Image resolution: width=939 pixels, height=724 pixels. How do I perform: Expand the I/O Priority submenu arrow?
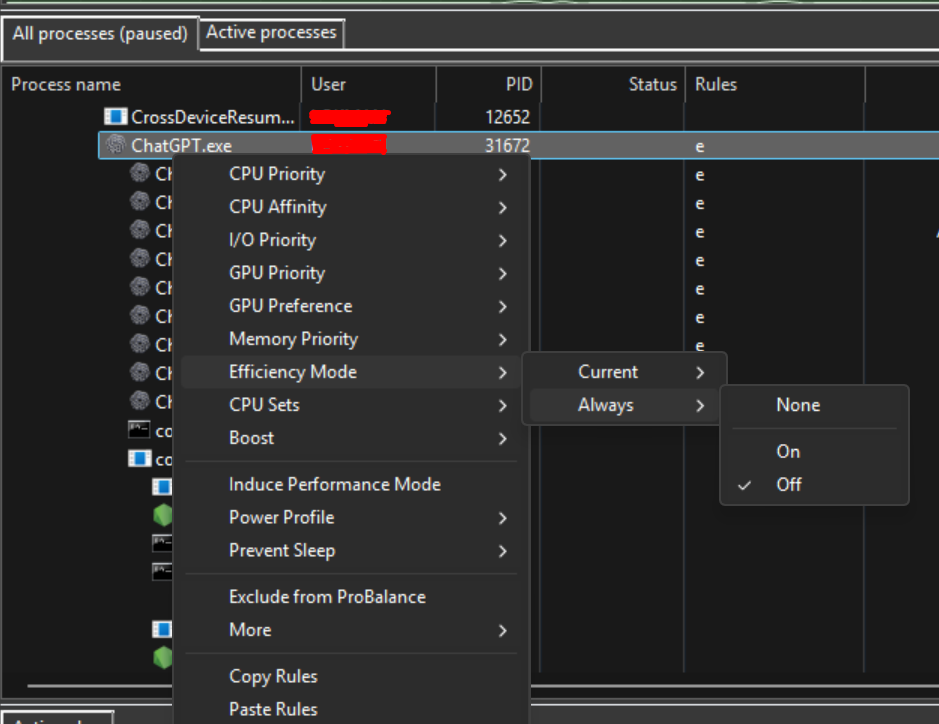tap(502, 241)
